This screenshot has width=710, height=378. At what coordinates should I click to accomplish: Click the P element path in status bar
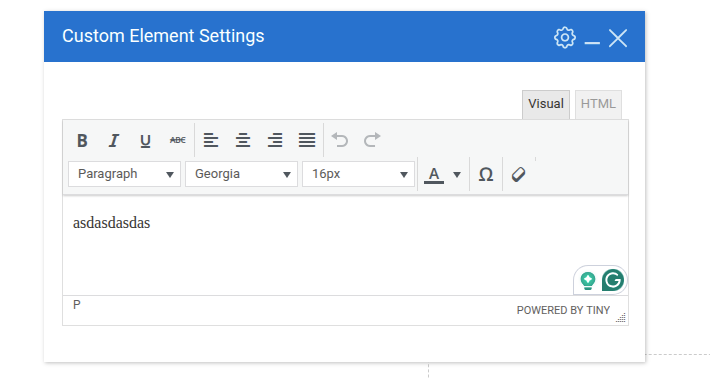click(77, 305)
